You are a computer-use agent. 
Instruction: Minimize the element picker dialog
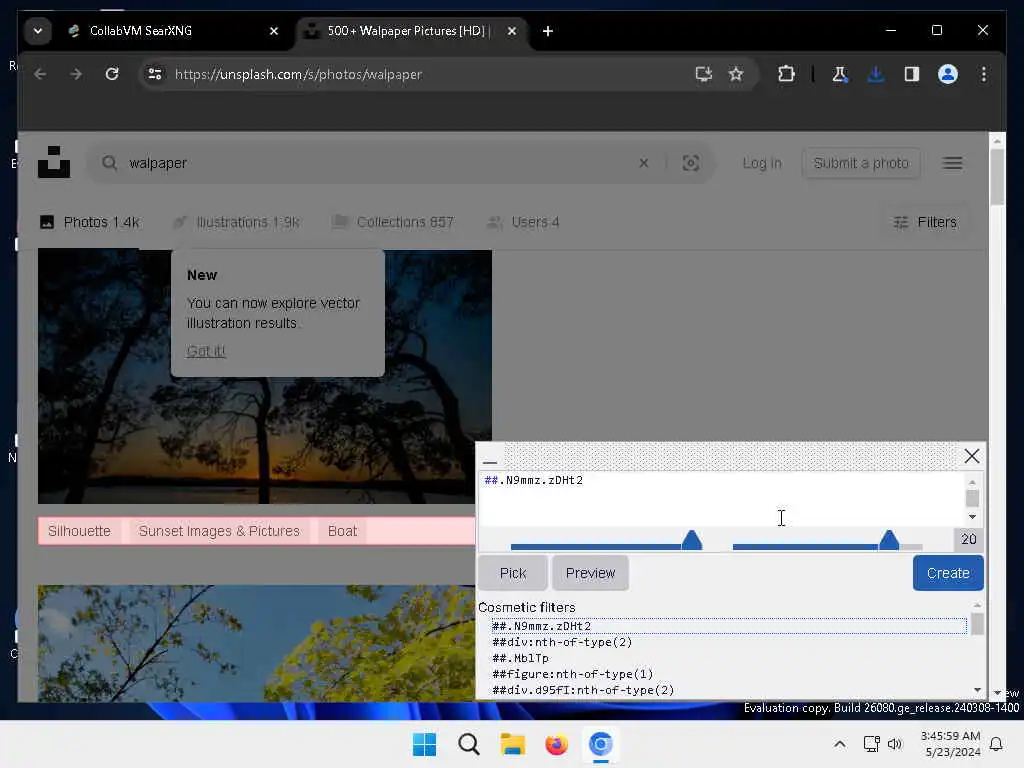(x=490, y=456)
